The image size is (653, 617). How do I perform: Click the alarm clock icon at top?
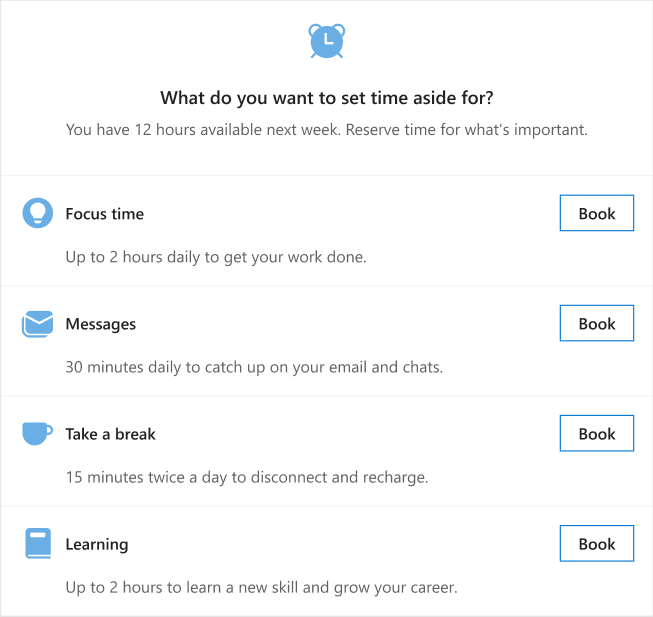pos(327,41)
